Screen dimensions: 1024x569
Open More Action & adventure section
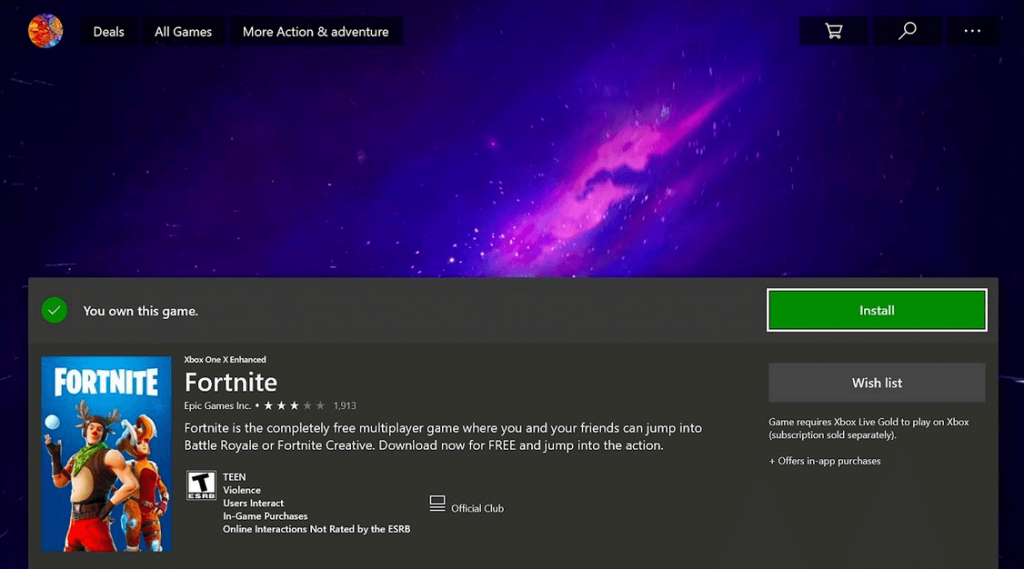pos(315,31)
